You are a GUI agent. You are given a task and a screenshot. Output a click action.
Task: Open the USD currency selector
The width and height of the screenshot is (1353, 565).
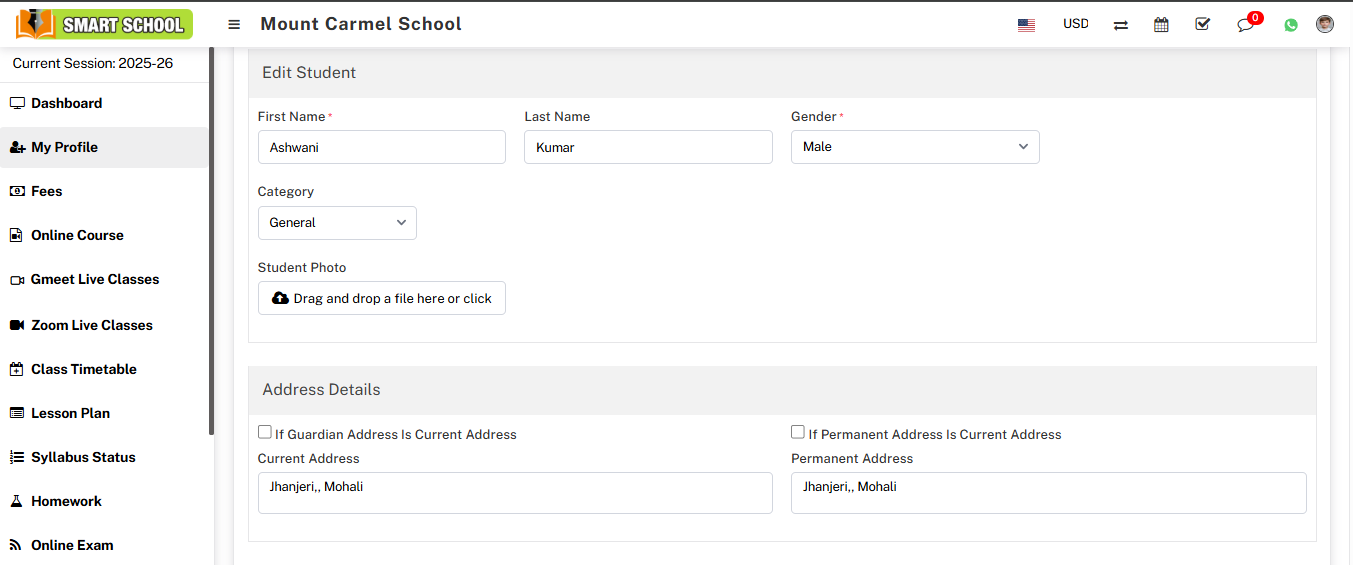coord(1076,24)
